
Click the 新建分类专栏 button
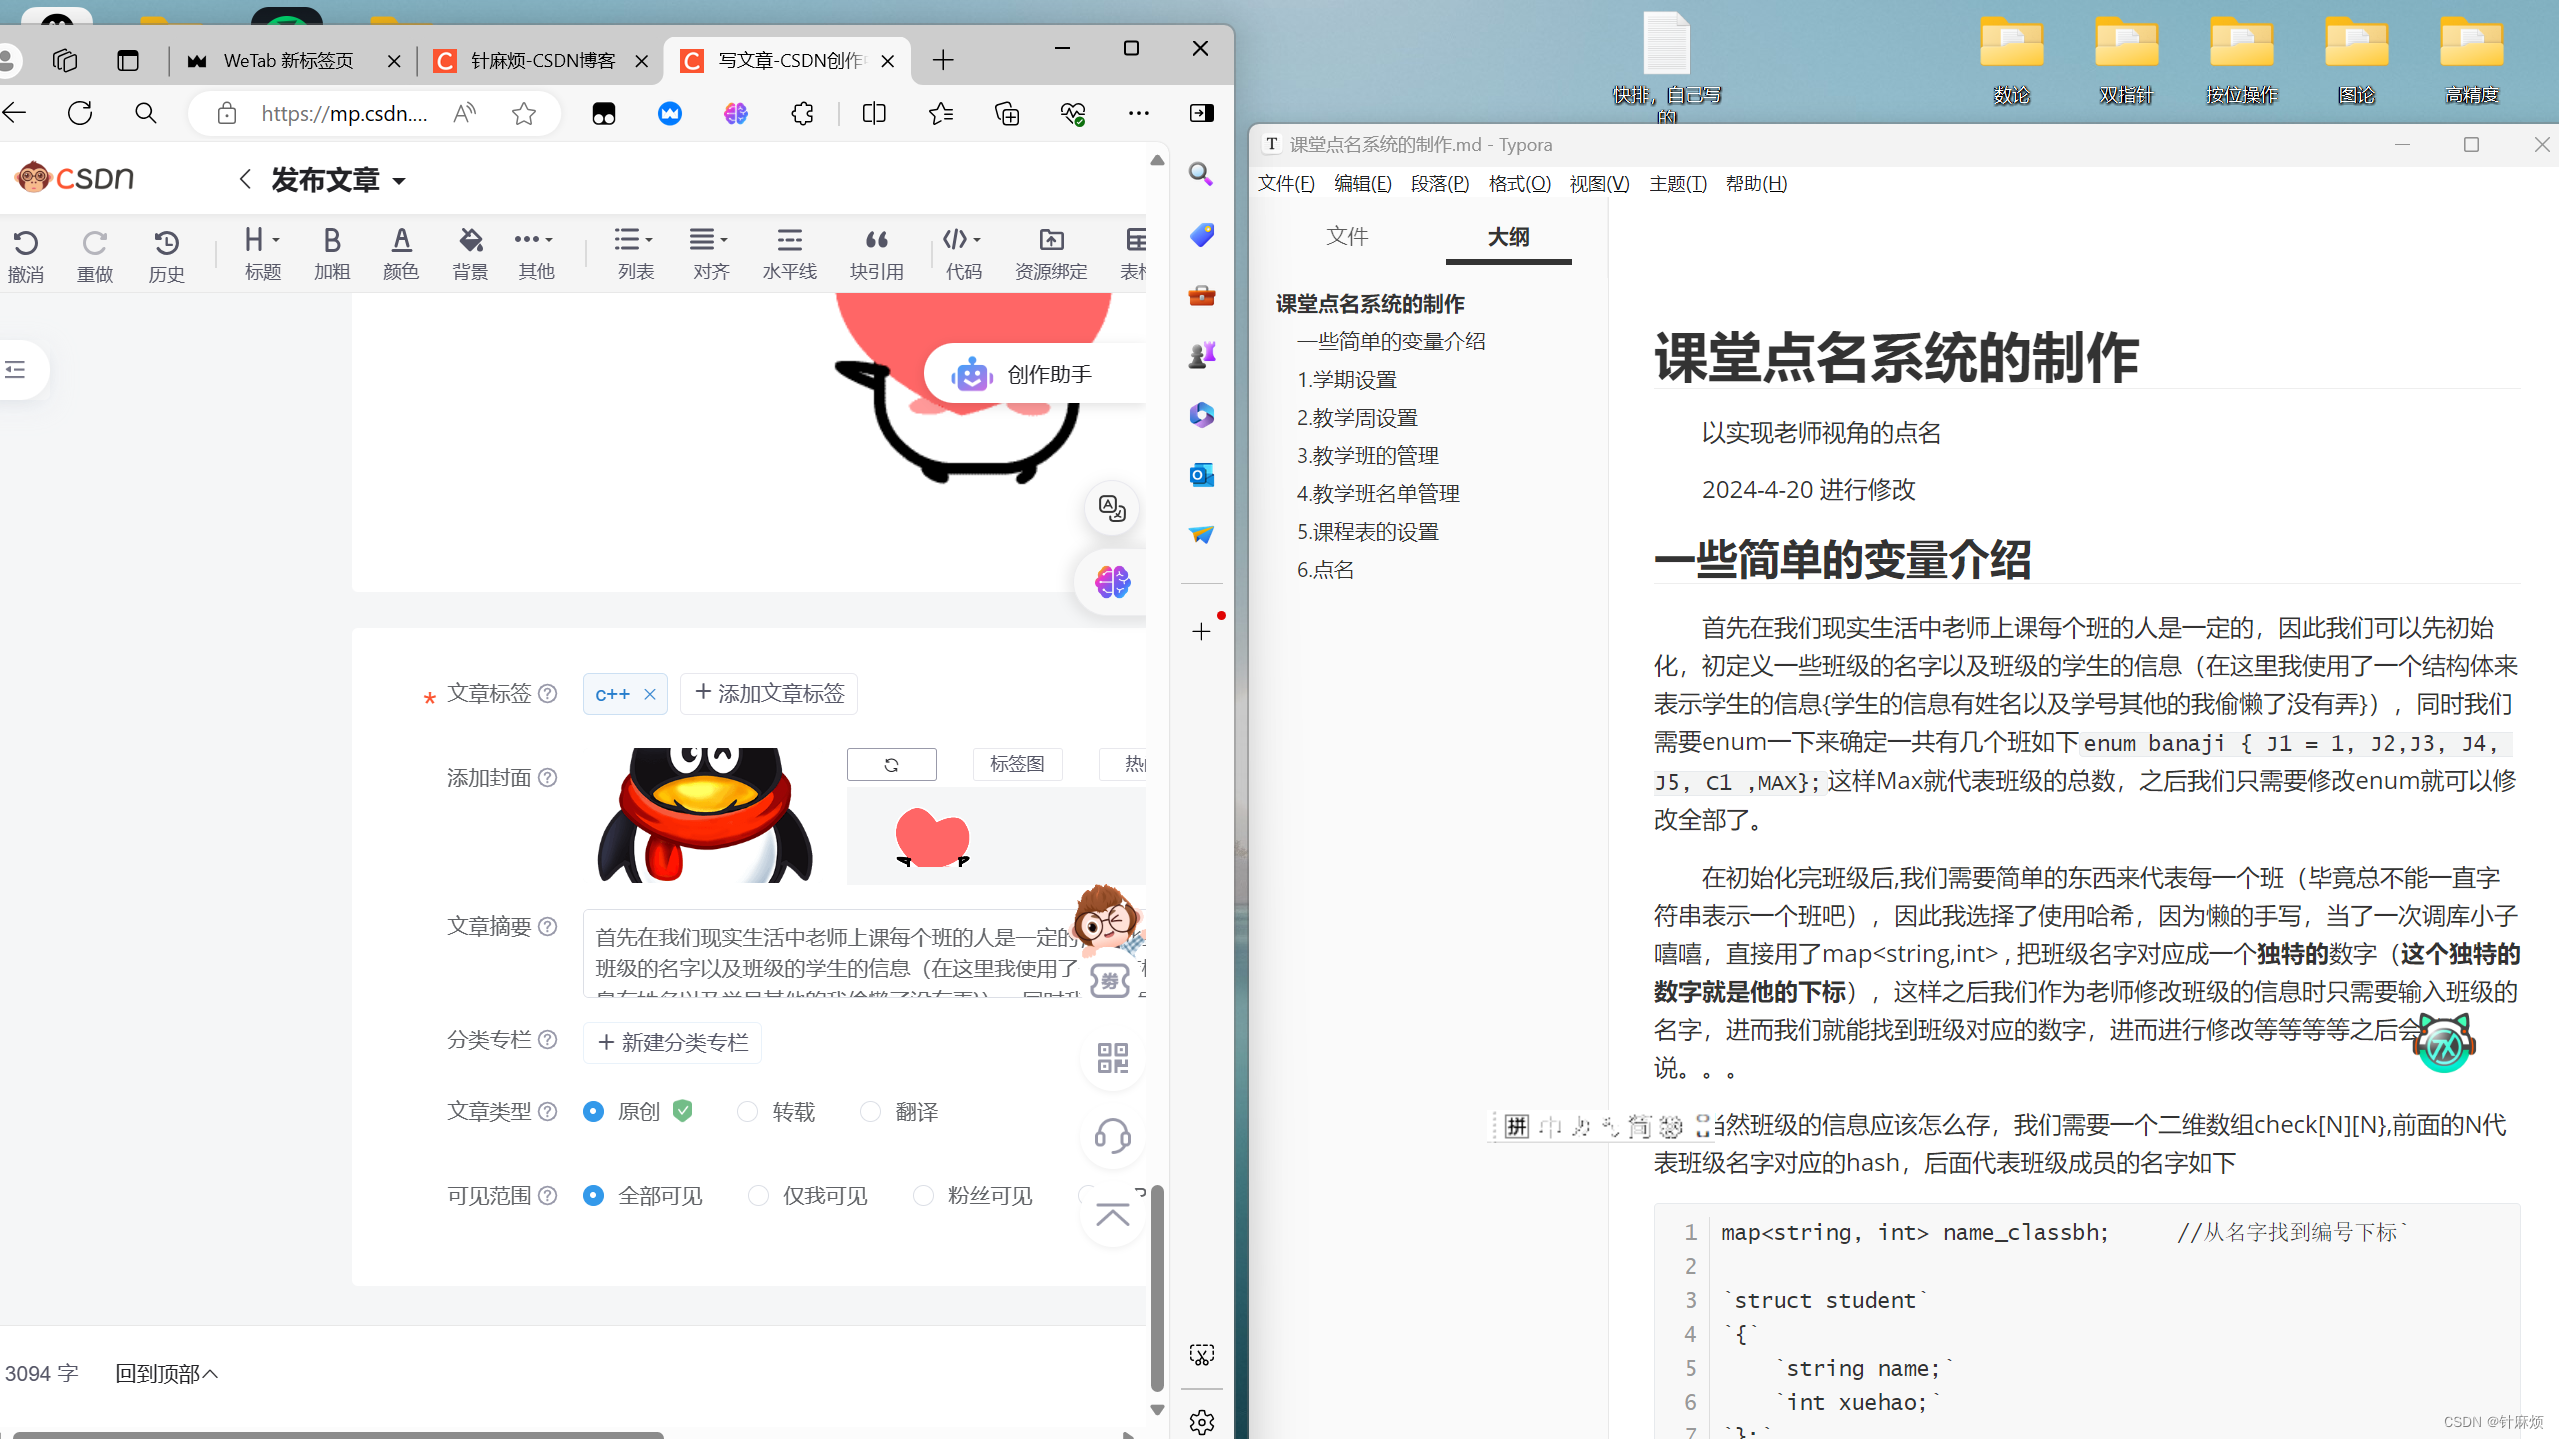pos(672,1042)
